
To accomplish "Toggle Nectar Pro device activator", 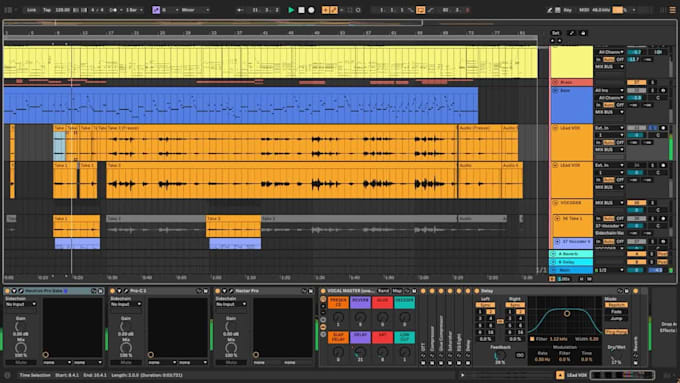I will (x=217, y=291).
